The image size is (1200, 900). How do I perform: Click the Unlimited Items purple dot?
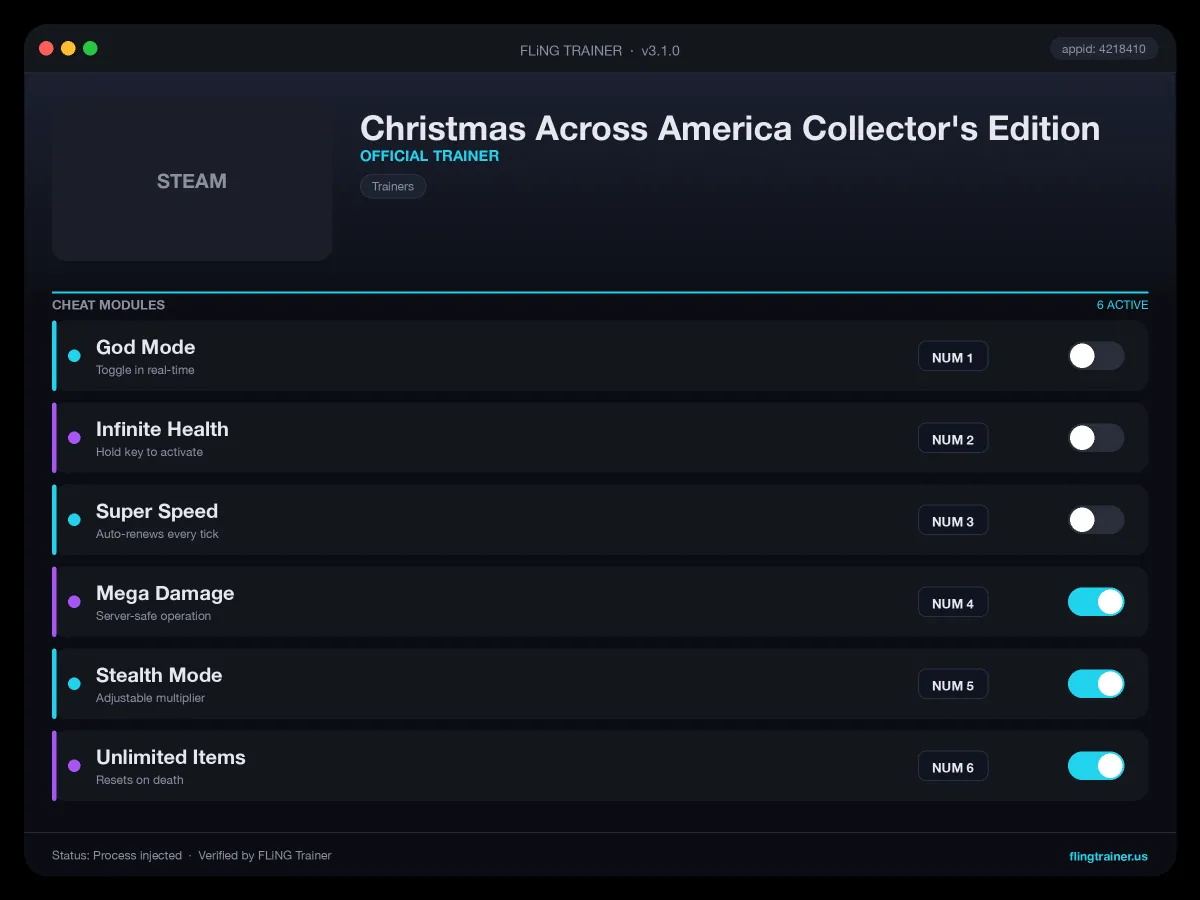[x=74, y=766]
